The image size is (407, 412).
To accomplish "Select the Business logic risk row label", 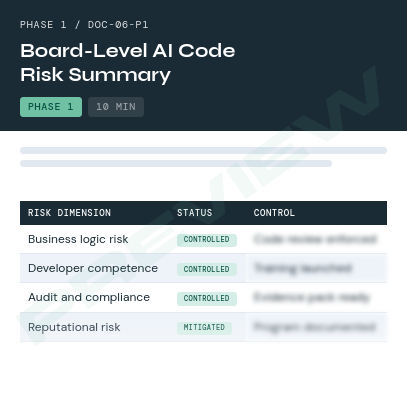I will point(78,239).
